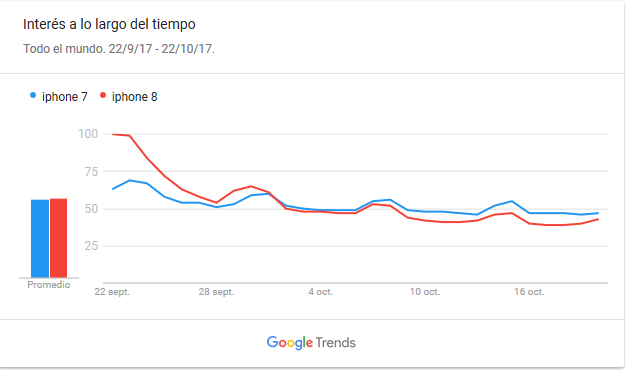Click the Promedio label under the bars
The image size is (626, 370).
[x=49, y=285]
